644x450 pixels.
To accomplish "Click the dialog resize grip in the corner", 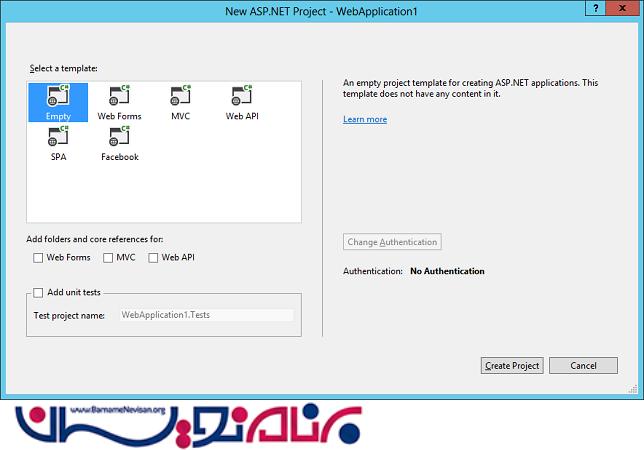I will [x=633, y=389].
